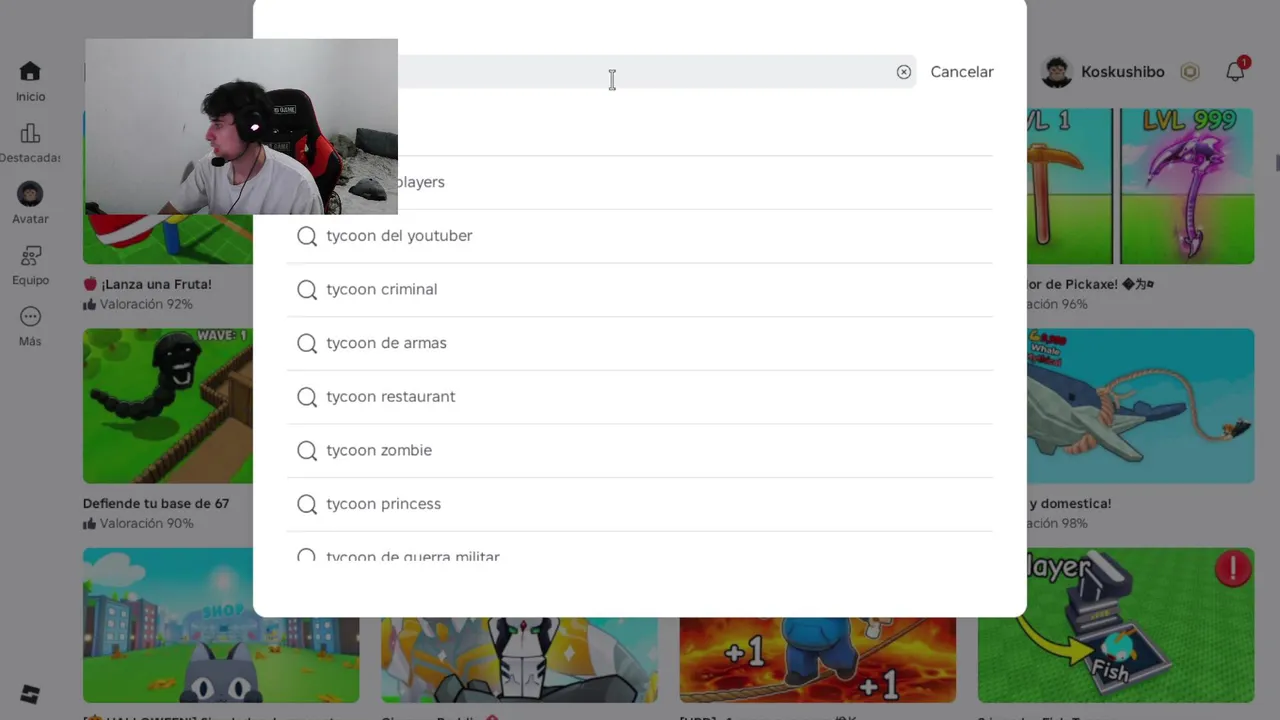Open the Más options icon
Viewport: 1280px width, 720px height.
click(30, 317)
